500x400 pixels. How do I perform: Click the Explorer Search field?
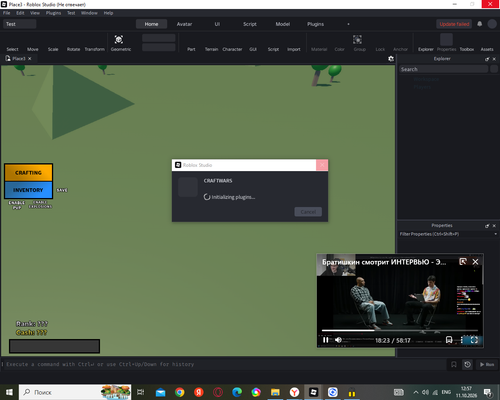444,69
